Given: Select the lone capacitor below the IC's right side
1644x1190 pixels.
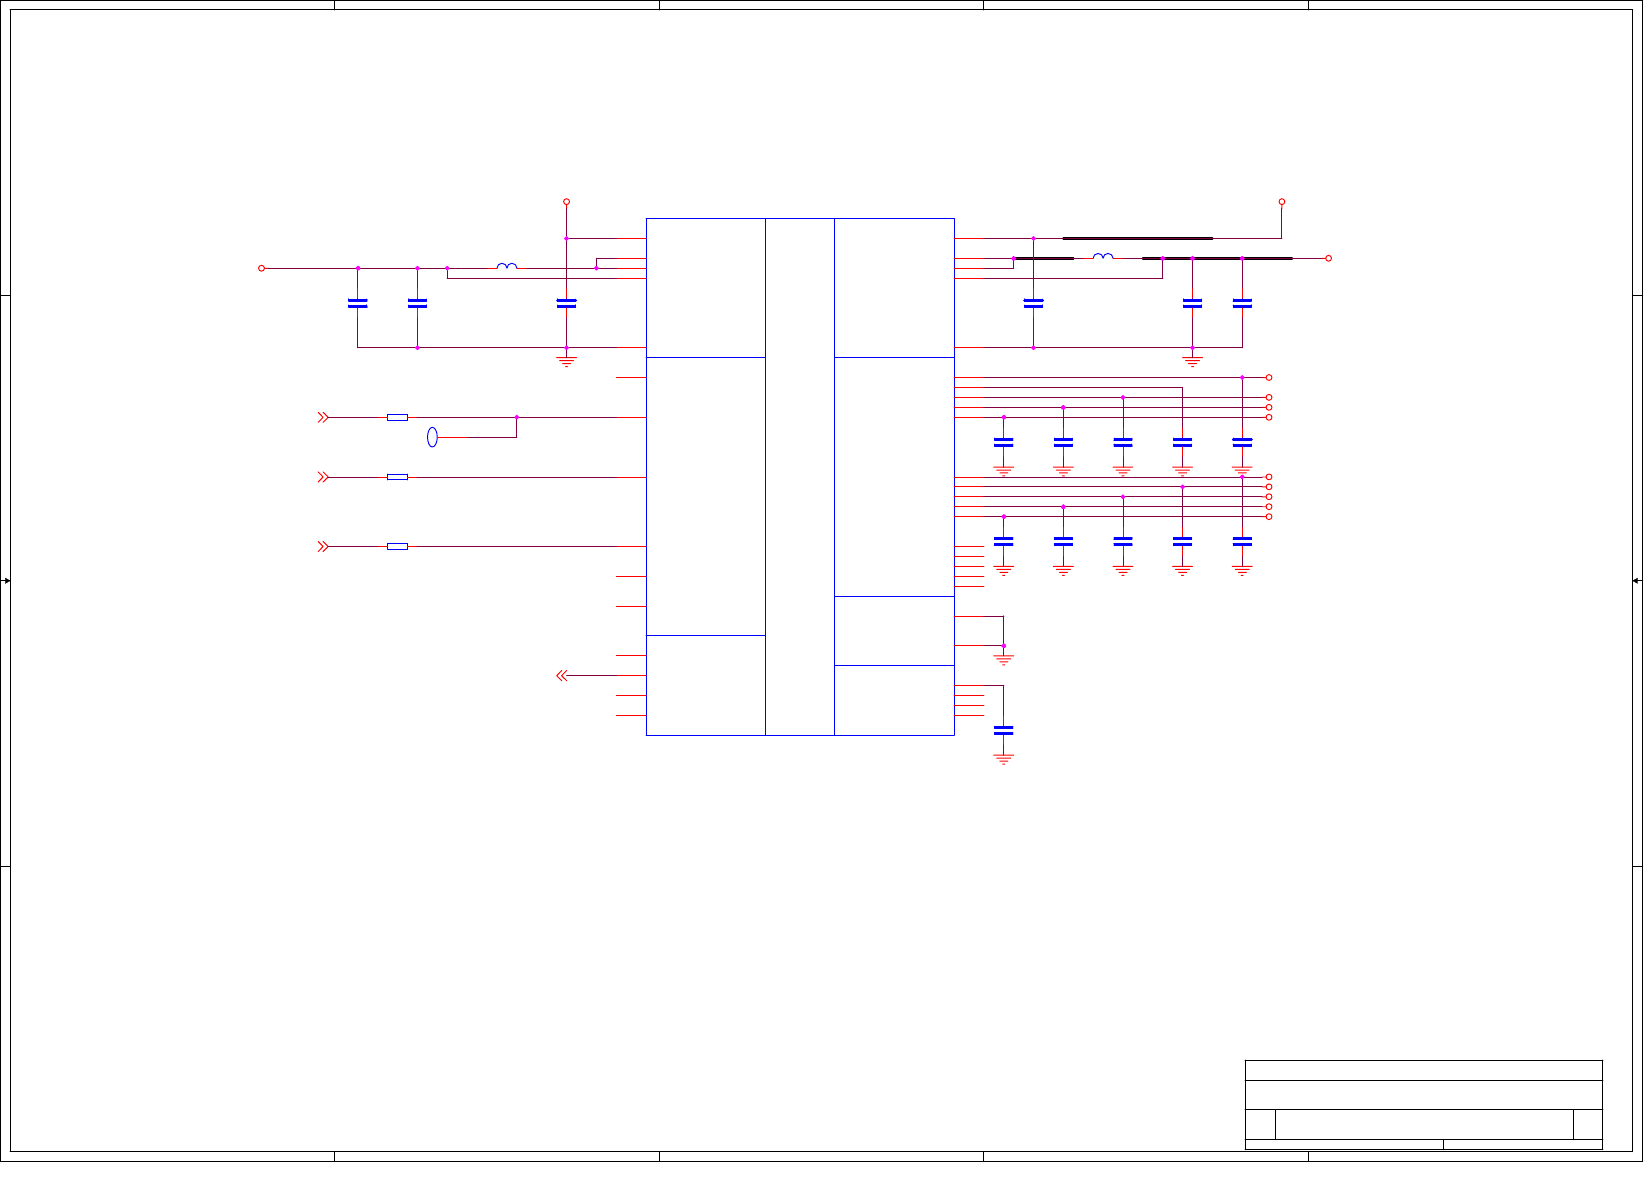Looking at the screenshot, I should (1003, 731).
